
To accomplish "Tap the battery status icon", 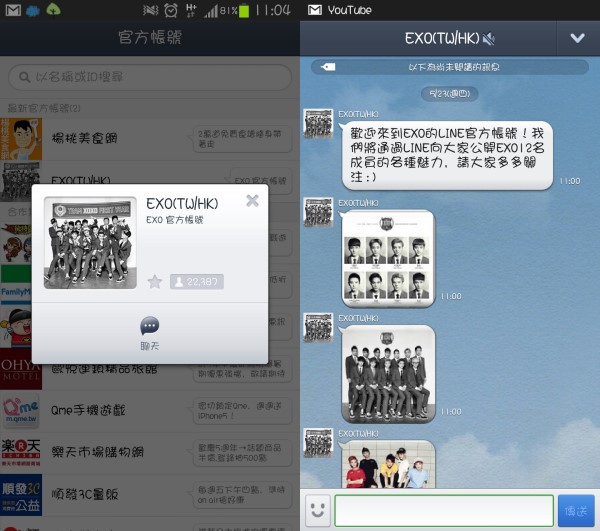I will pyautogui.click(x=244, y=11).
